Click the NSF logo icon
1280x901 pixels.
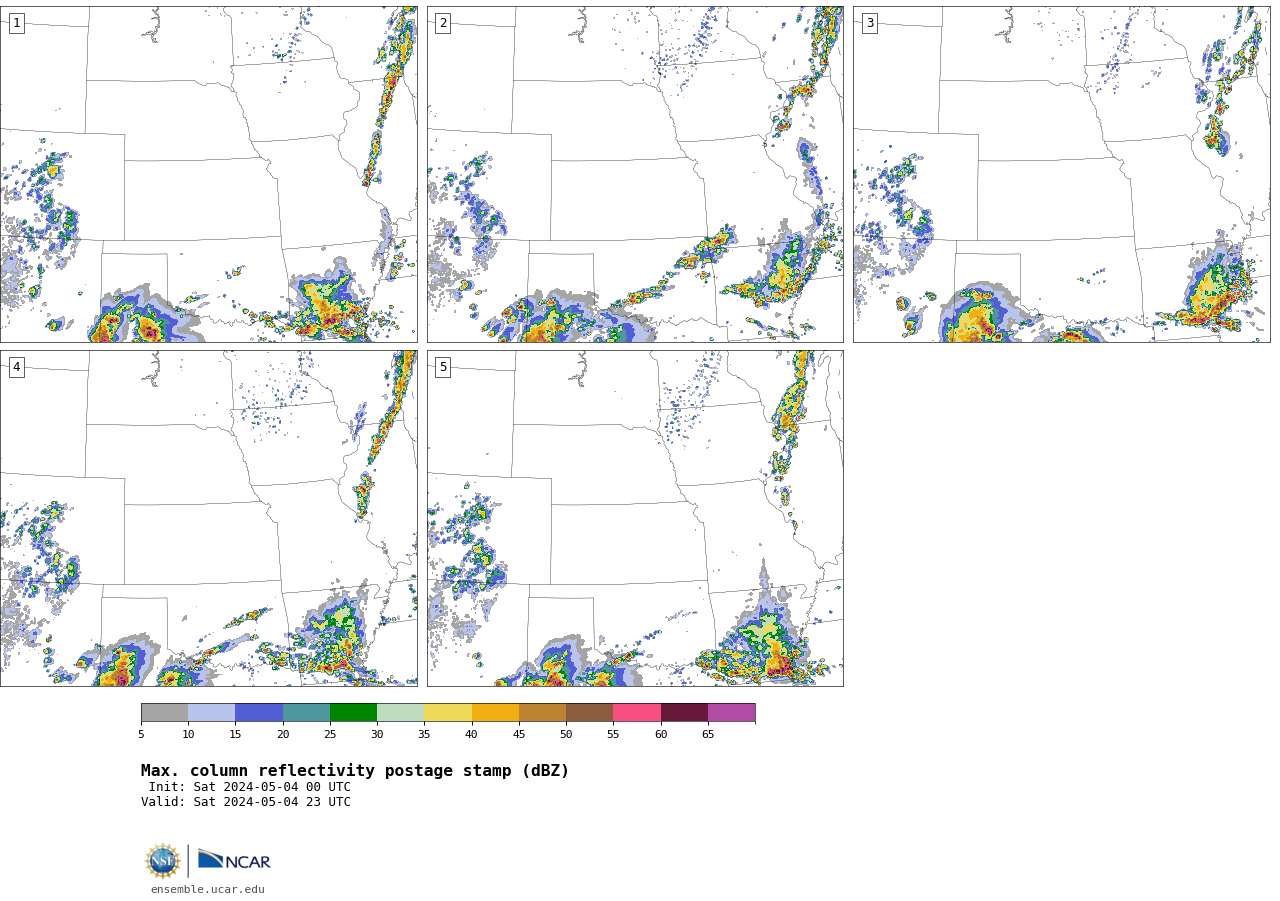[163, 861]
